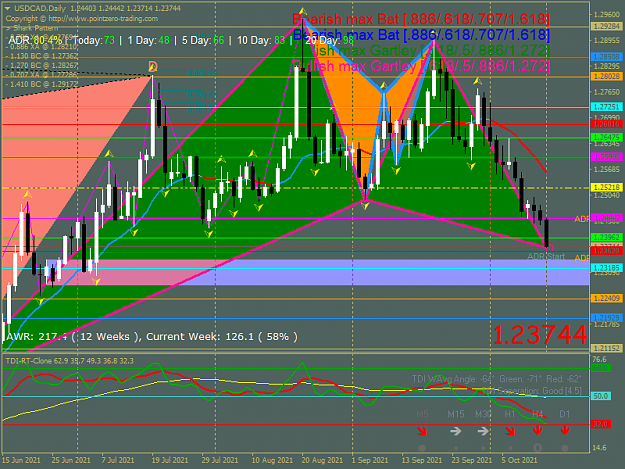The height and width of the screenshot is (469, 625).
Task: Click the 15 Jun 2021 date label
Action: pyautogui.click(x=21, y=460)
